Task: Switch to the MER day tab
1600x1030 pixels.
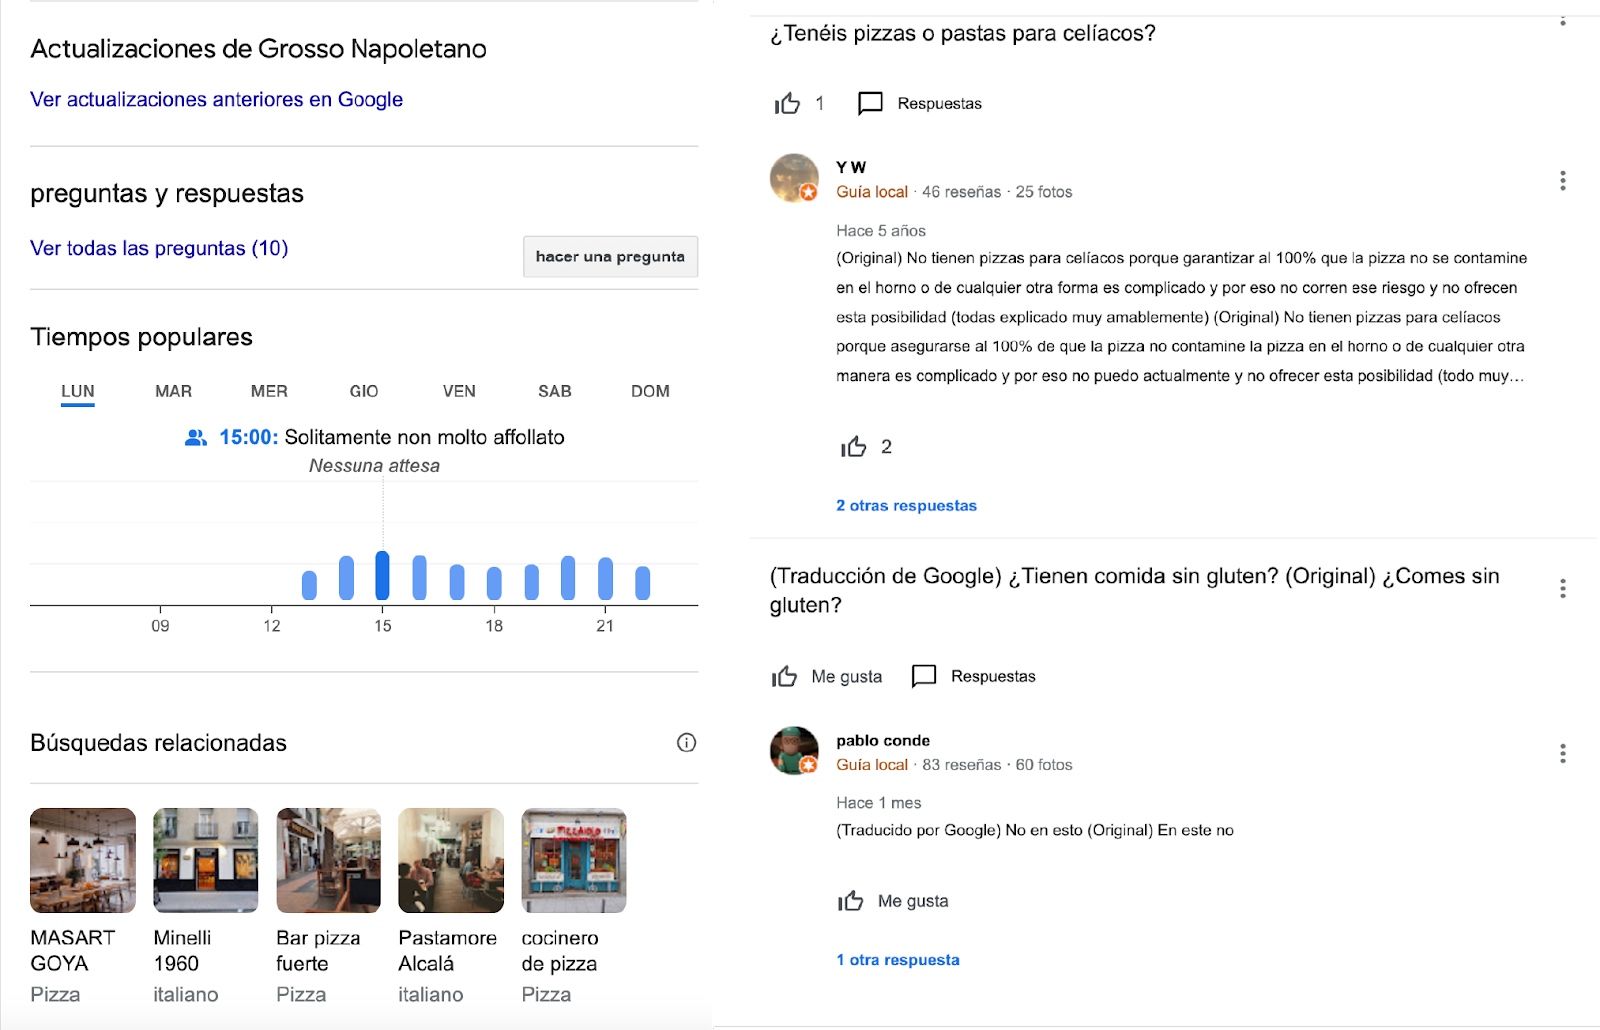Action: (269, 391)
